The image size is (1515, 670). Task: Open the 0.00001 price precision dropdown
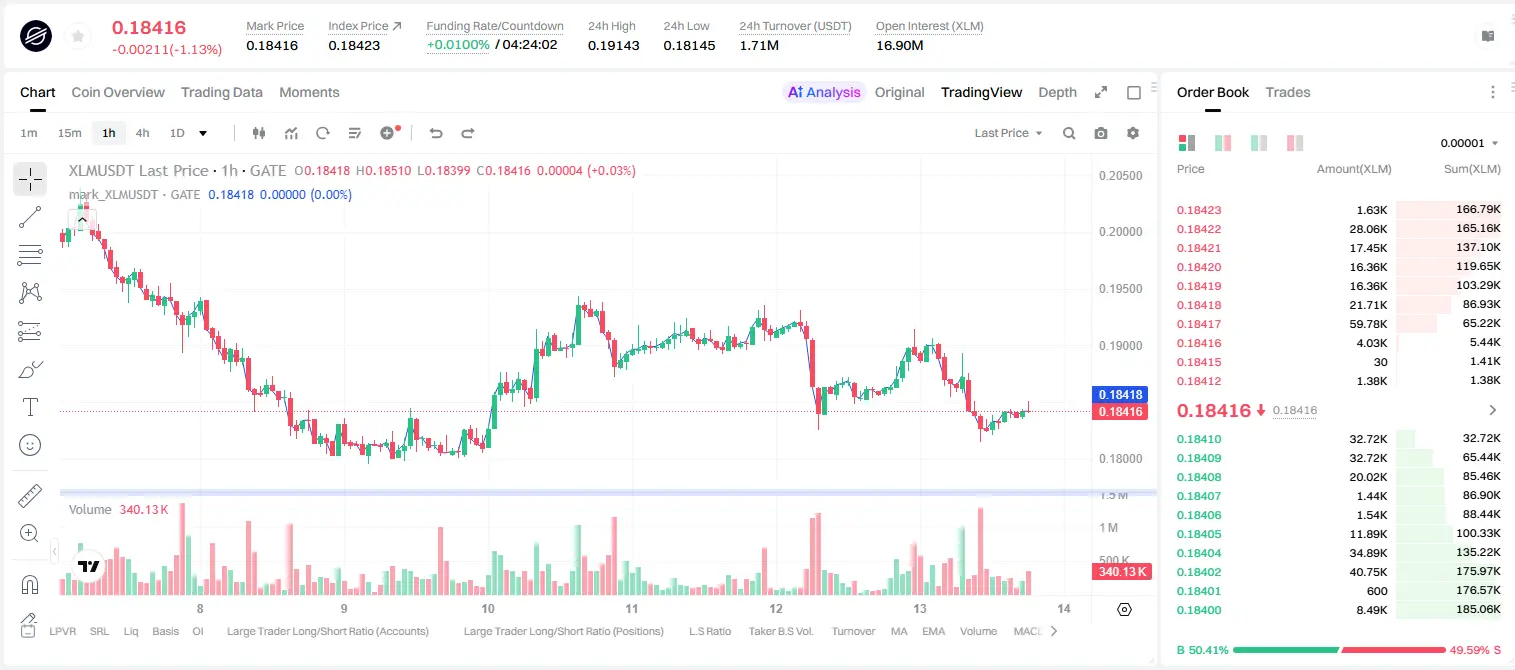click(x=1469, y=143)
